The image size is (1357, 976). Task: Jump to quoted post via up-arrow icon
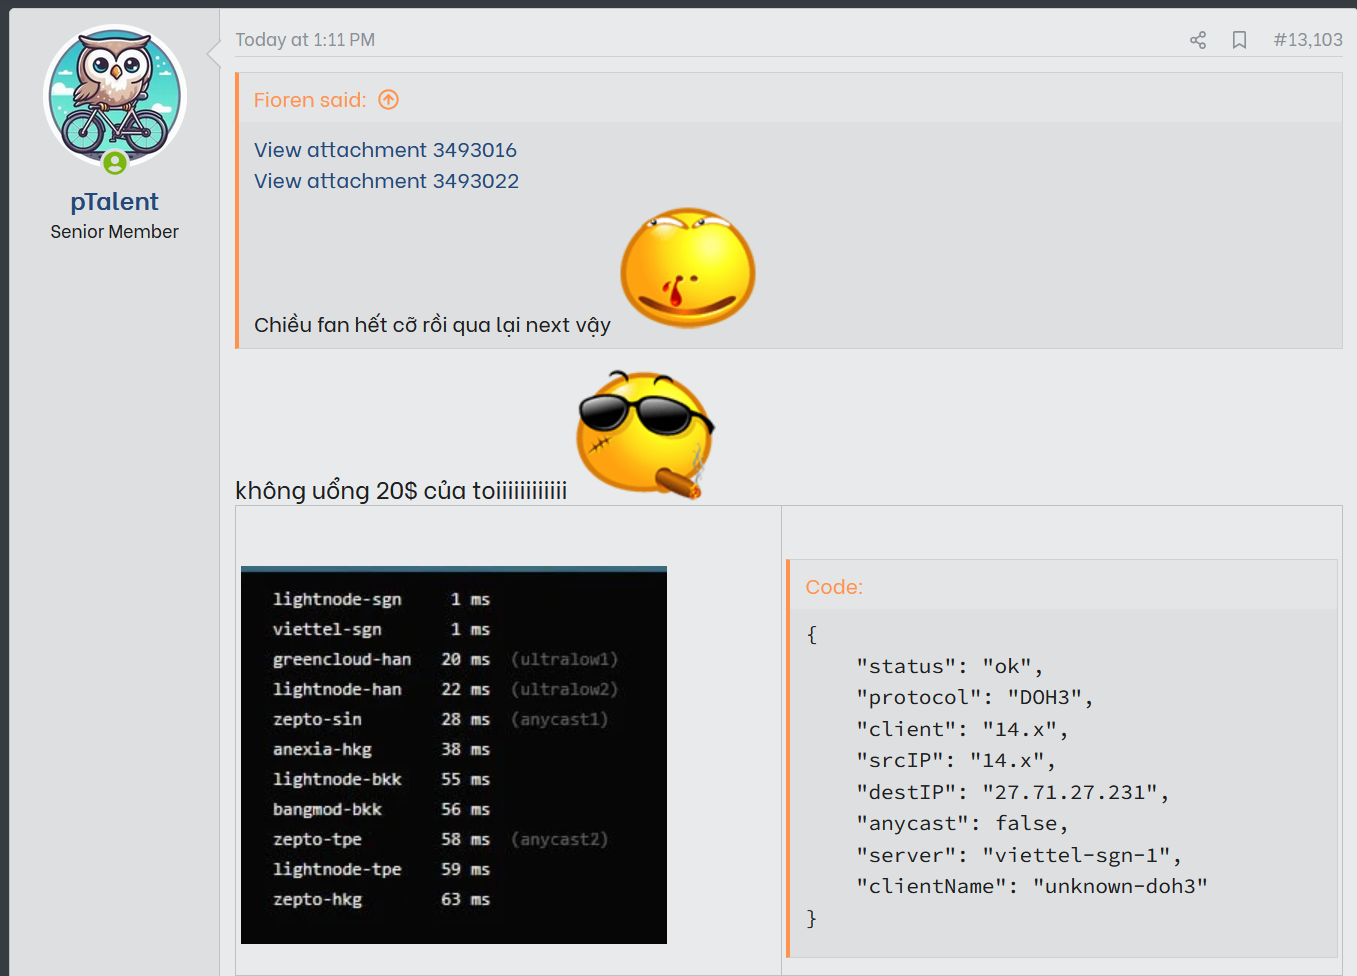(388, 100)
